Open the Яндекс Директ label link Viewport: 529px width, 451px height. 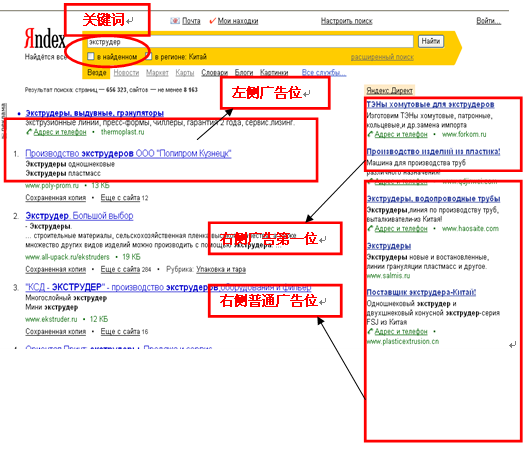pos(389,91)
